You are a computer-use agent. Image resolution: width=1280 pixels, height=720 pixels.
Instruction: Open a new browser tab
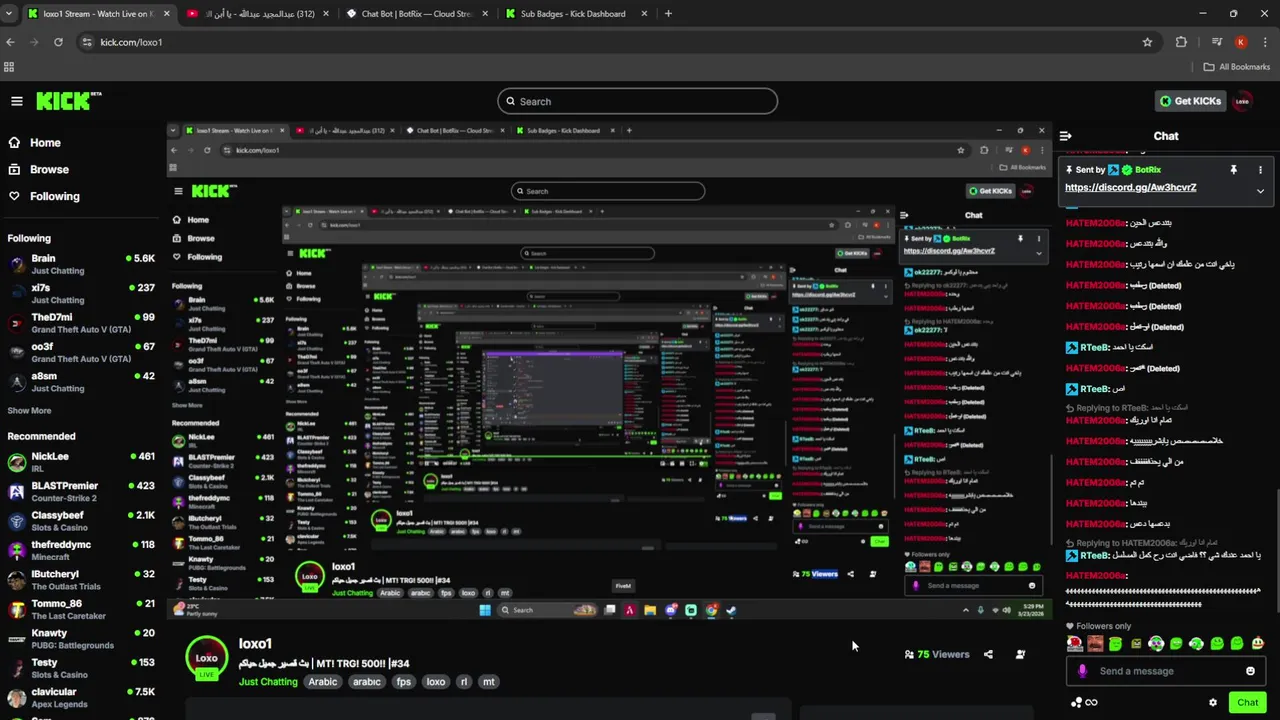pos(668,14)
